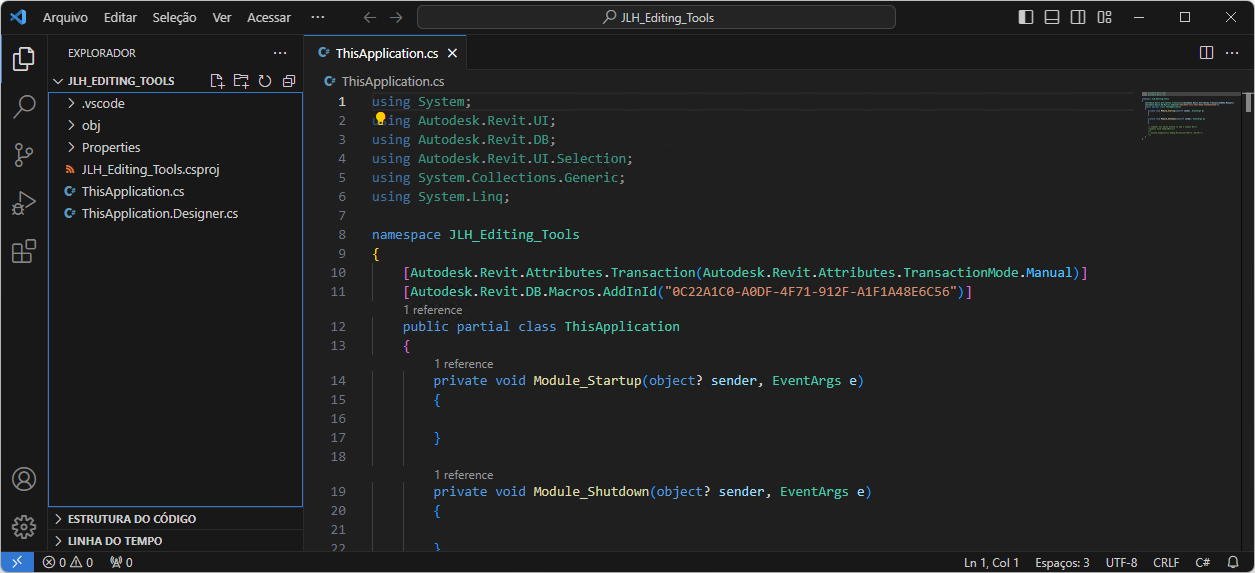The height and width of the screenshot is (573, 1255).
Task: Collapse the JLH_EDITING_TOOLS root section
Action: pos(121,81)
